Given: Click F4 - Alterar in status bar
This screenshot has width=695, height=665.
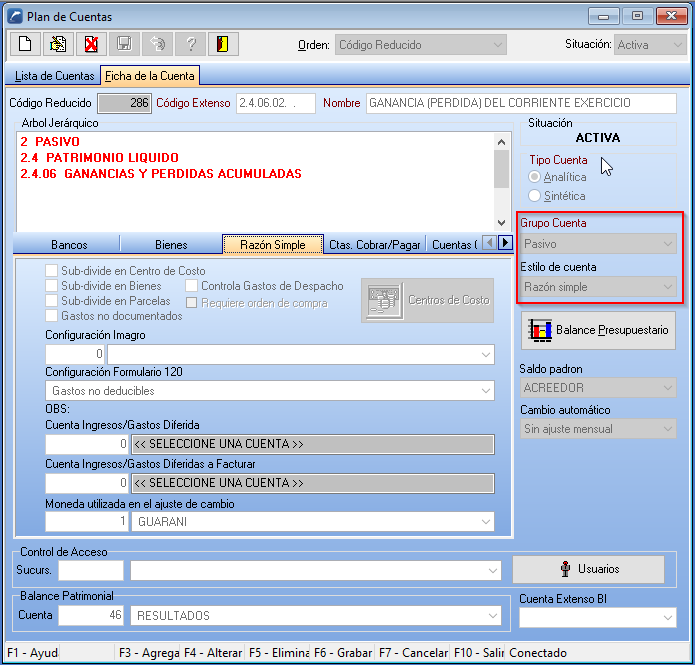Looking at the screenshot, I should click(x=213, y=653).
